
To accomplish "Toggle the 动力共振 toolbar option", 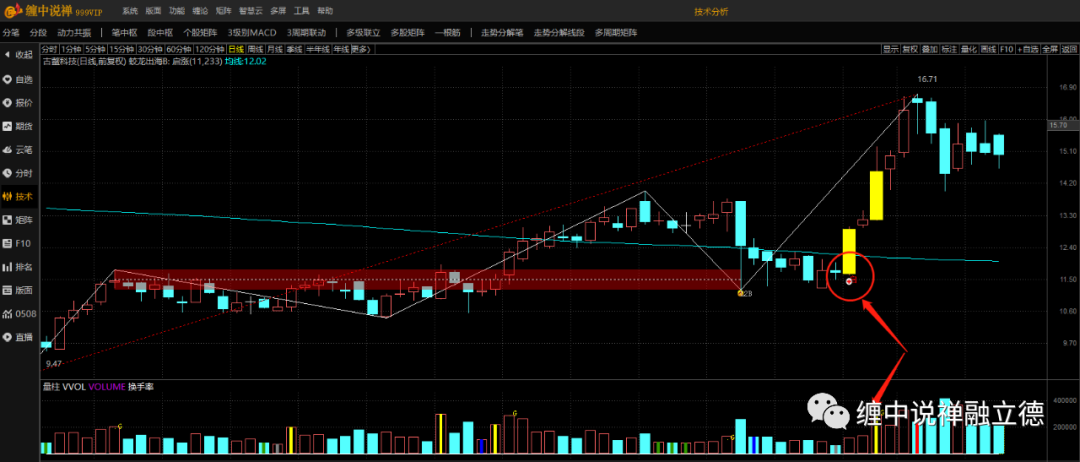I will click(x=74, y=32).
